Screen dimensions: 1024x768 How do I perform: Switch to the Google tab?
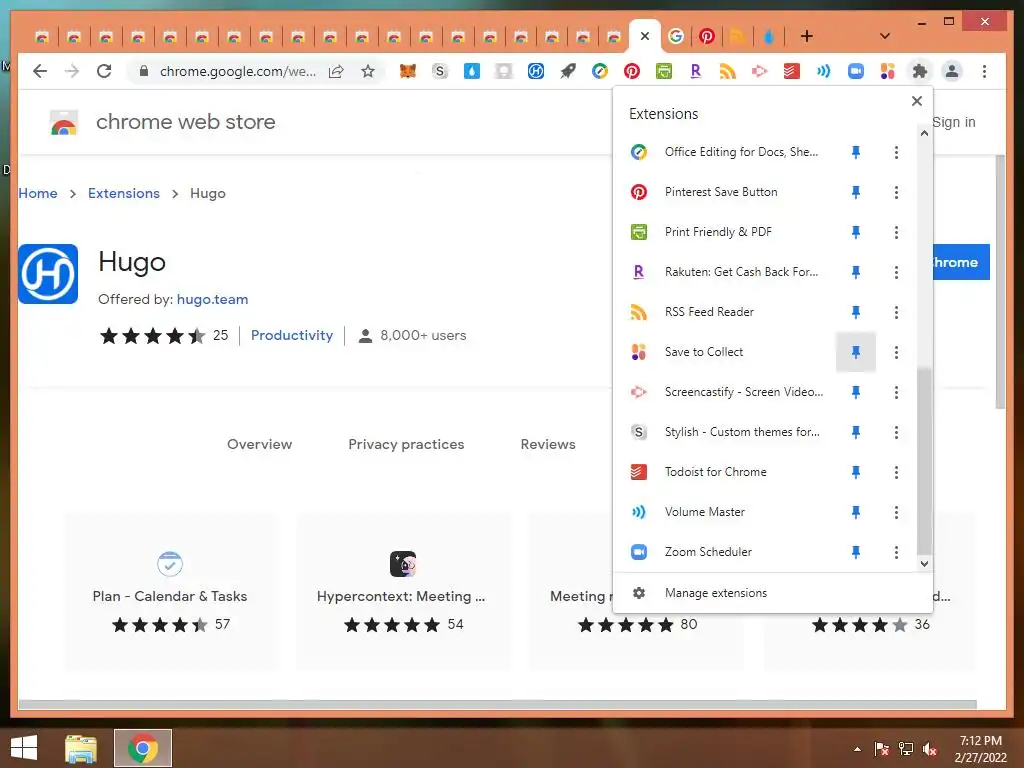click(676, 36)
